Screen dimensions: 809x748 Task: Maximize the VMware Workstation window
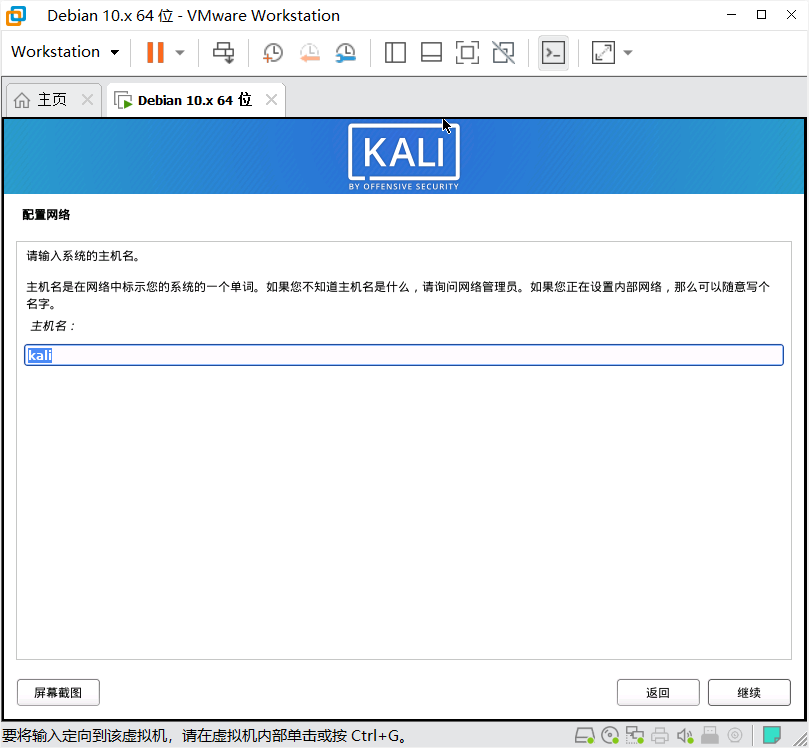pos(761,15)
